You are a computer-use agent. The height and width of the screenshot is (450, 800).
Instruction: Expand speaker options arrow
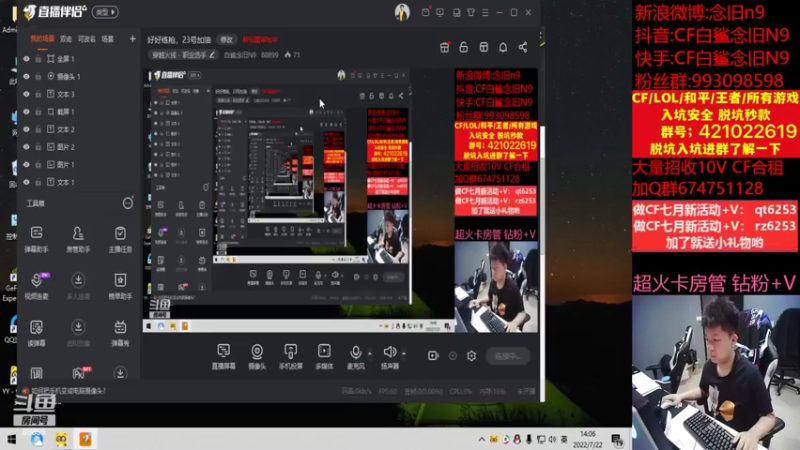pos(404,353)
